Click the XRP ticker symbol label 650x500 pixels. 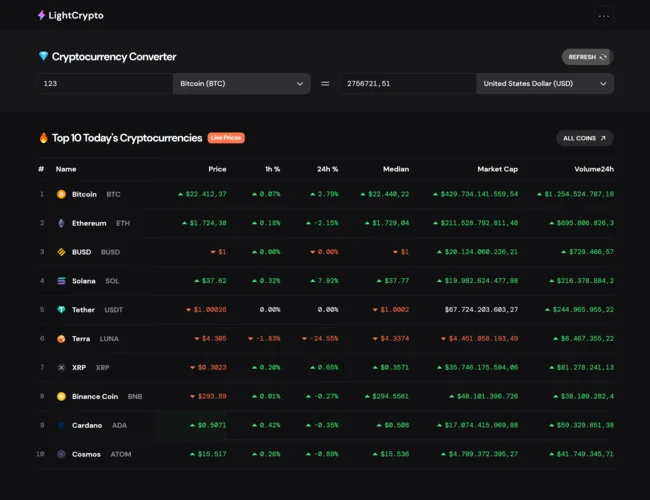[102, 367]
